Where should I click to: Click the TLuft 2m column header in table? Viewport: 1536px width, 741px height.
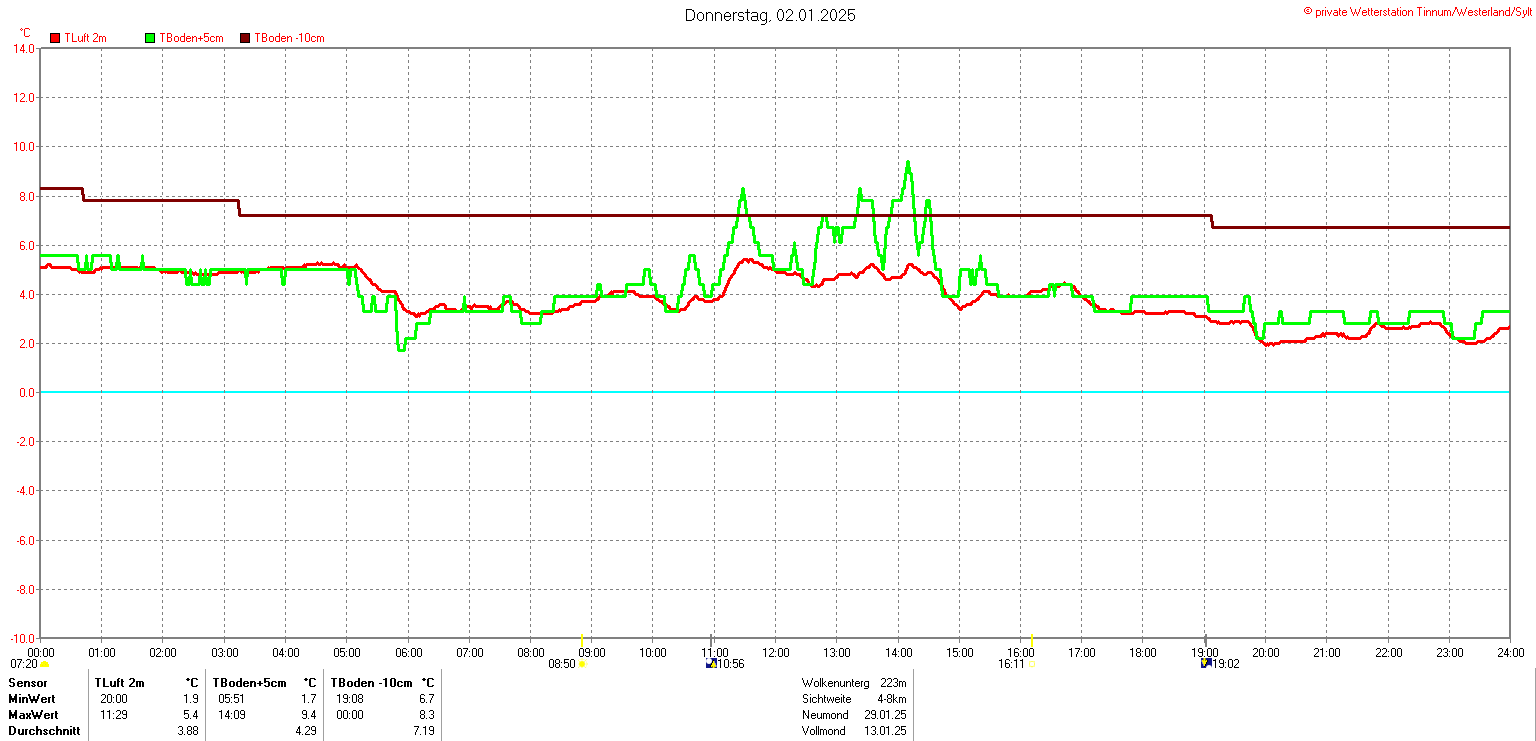[120, 683]
